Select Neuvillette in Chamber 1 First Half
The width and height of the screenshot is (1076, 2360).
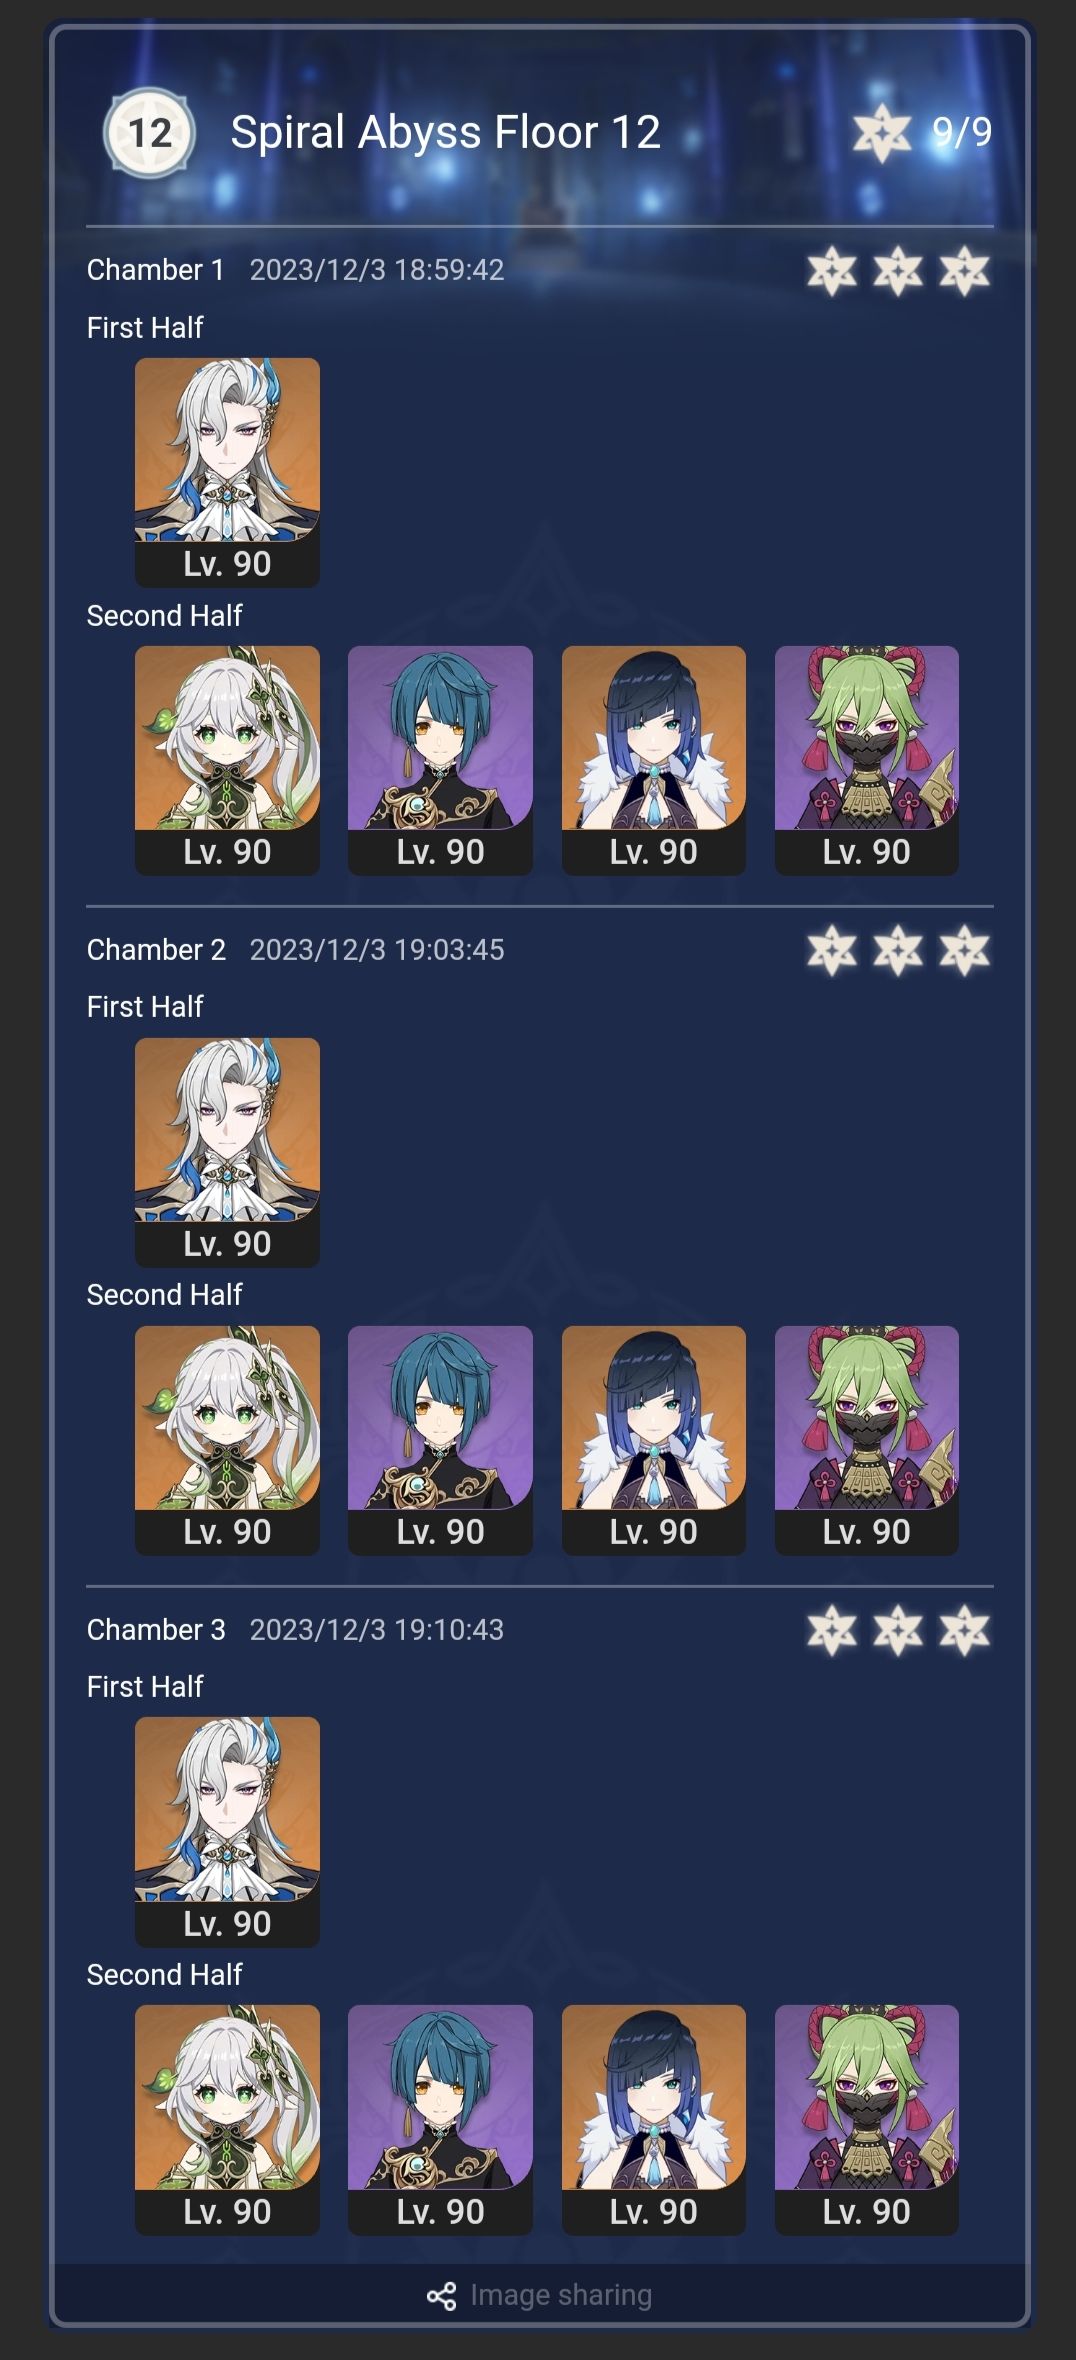[x=227, y=472]
